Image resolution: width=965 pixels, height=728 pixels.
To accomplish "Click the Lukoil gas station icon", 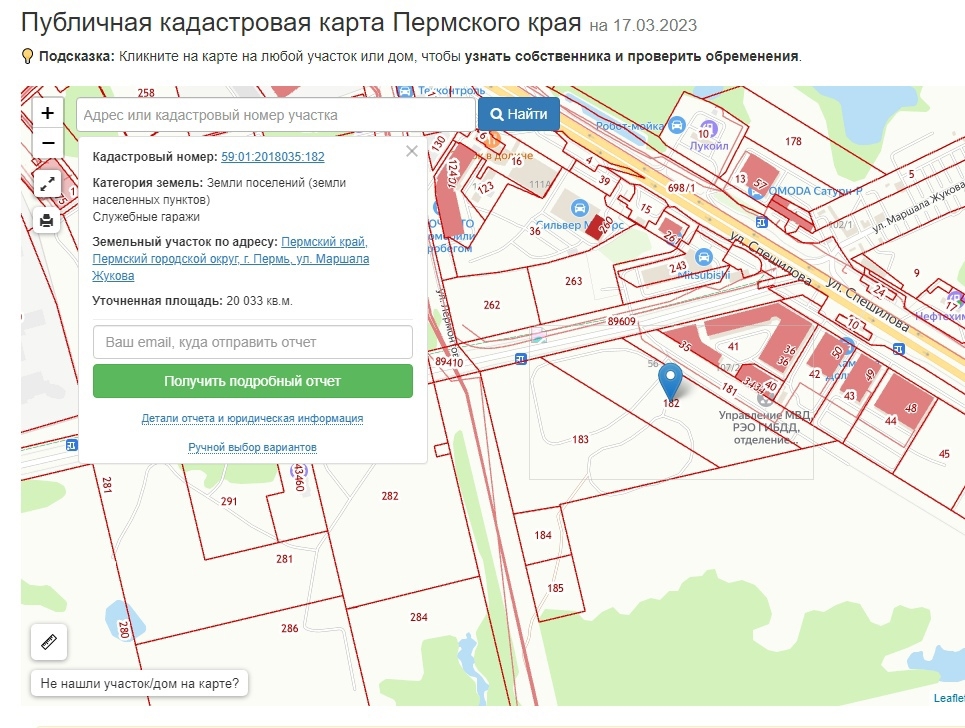I will click(708, 130).
